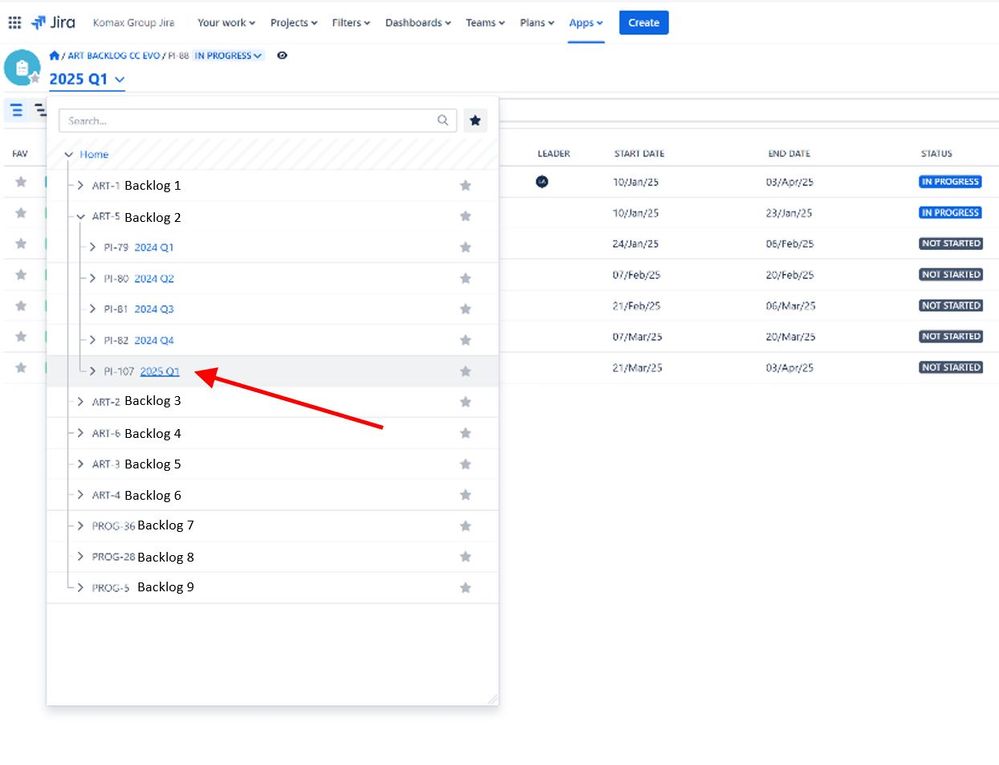Open the 2025 Q1 link in tree
This screenshot has height=765, width=999.
160,371
